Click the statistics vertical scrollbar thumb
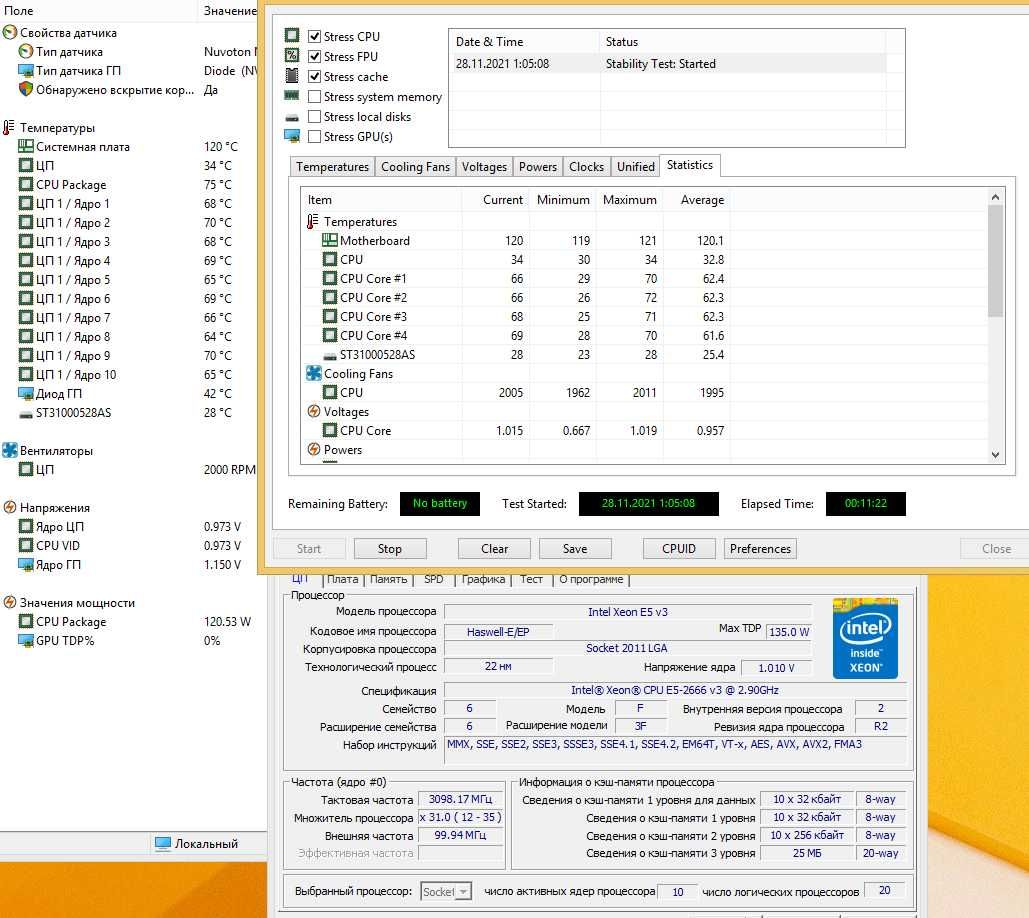The width and height of the screenshot is (1029, 918). pyautogui.click(x=995, y=261)
